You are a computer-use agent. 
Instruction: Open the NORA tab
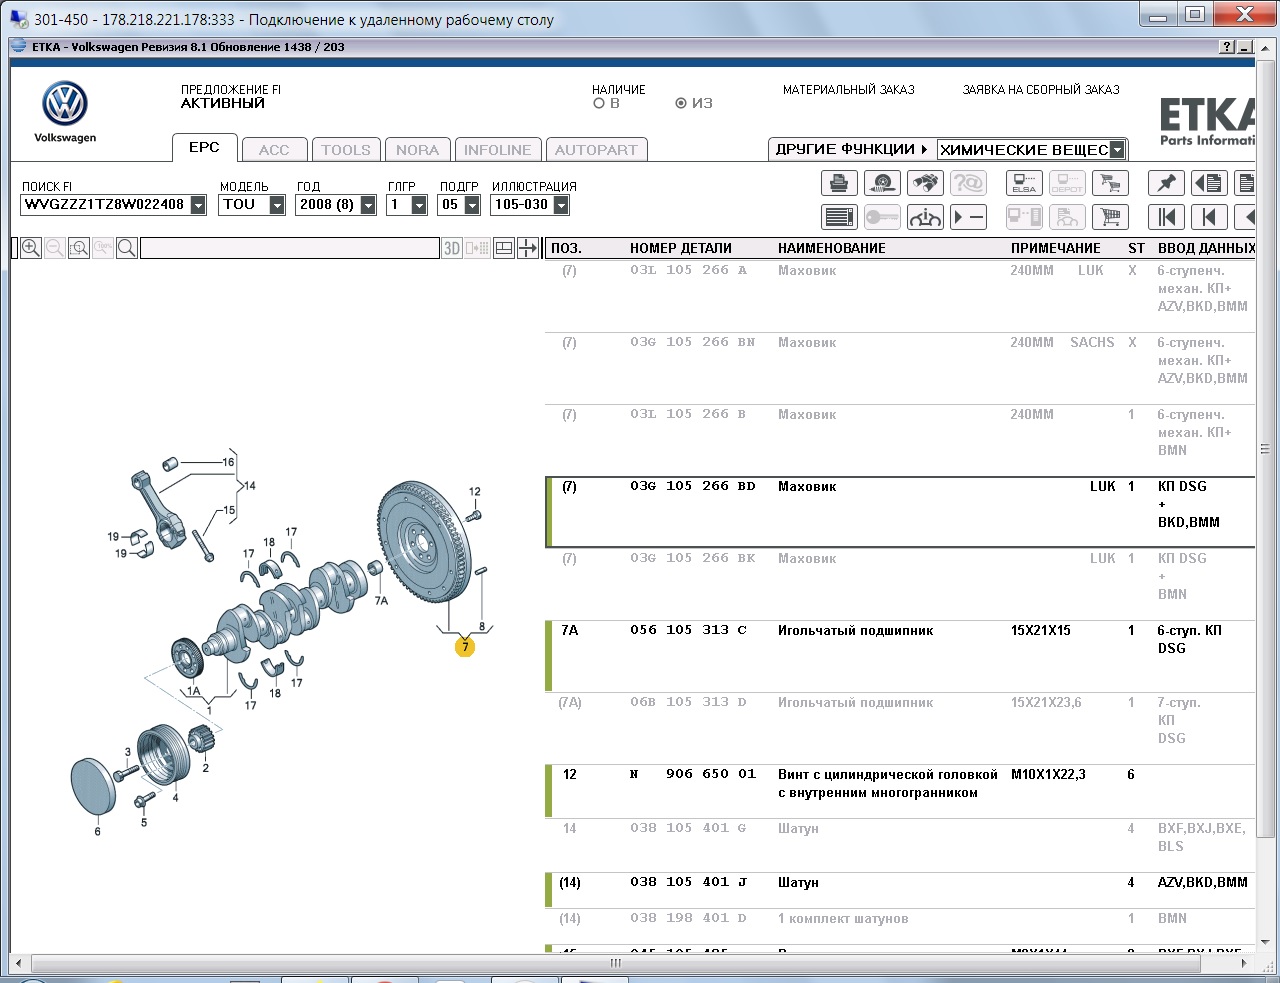point(417,150)
